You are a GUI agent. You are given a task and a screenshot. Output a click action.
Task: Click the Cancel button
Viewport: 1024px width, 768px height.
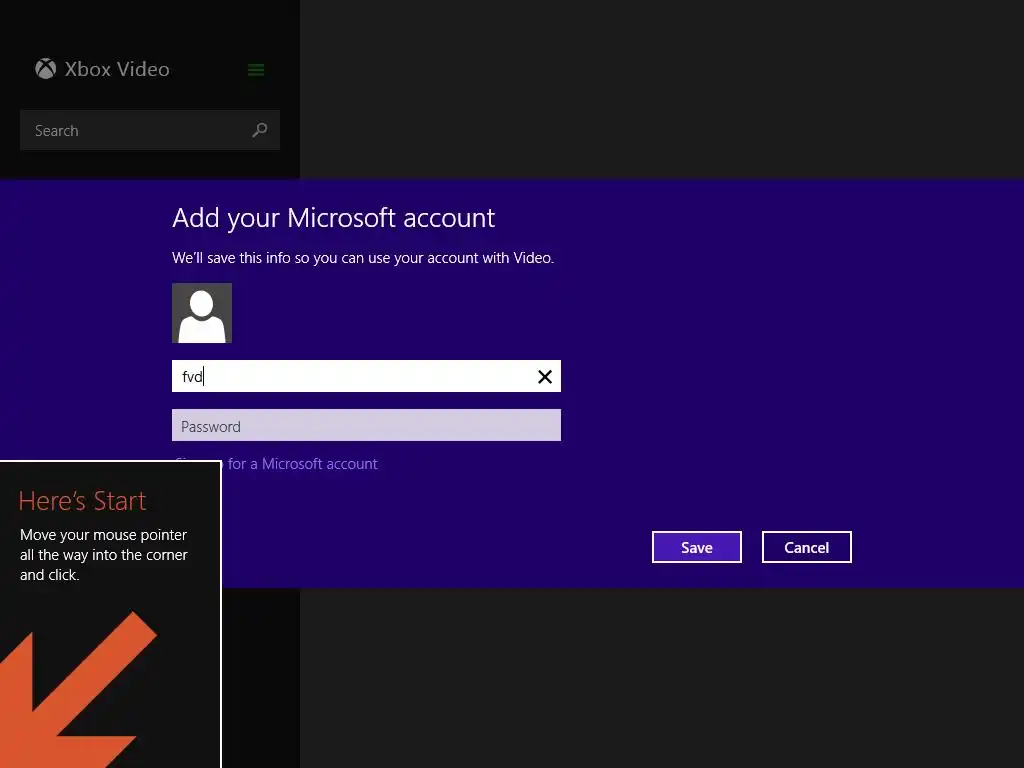pyautogui.click(x=807, y=547)
